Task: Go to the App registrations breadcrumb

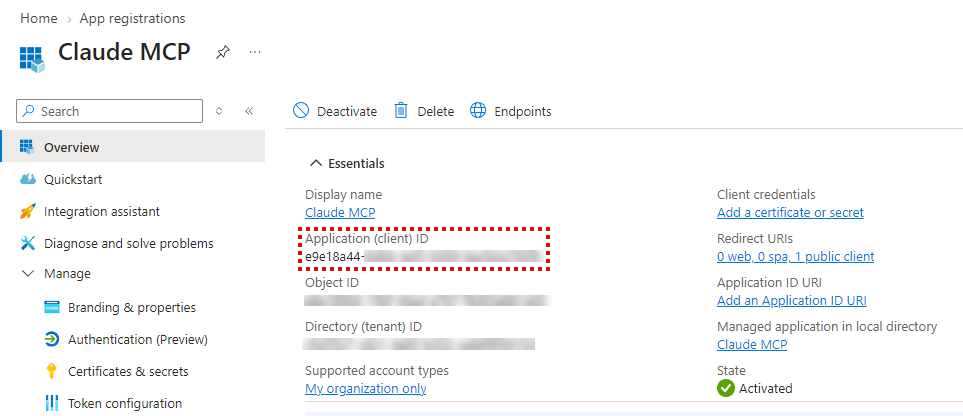Action: pyautogui.click(x=133, y=18)
